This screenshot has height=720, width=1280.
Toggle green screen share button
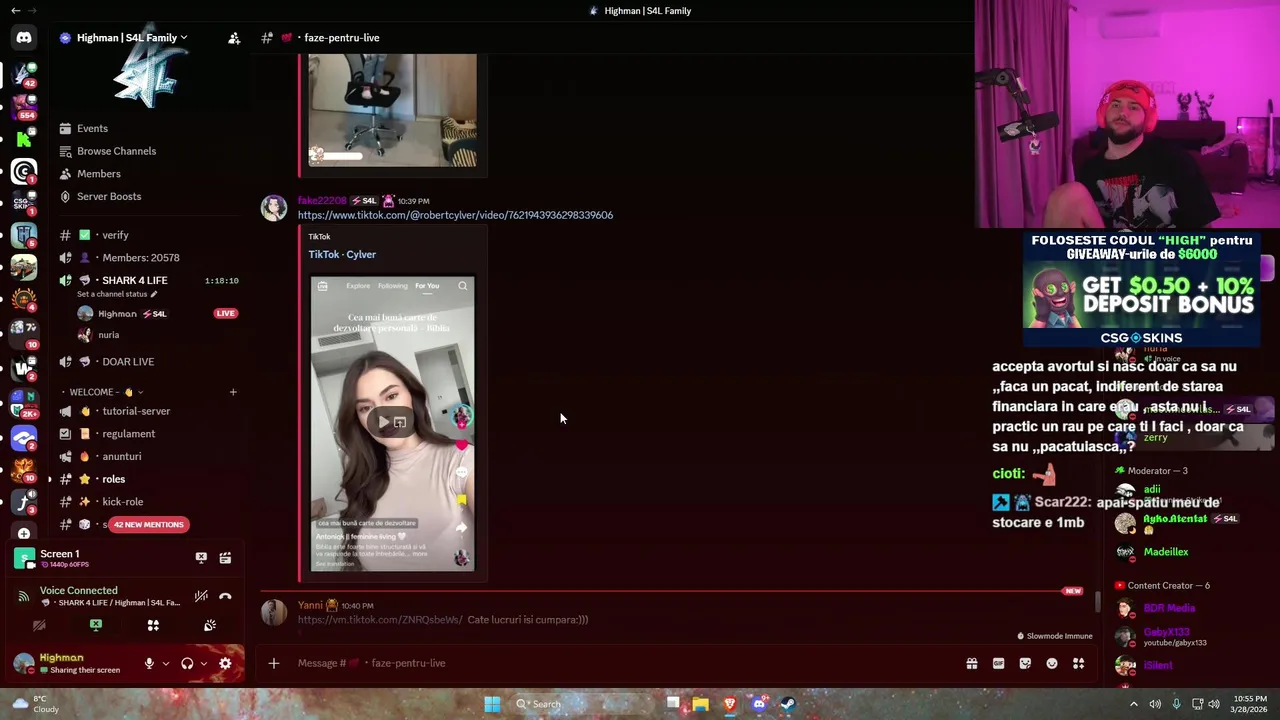pos(96,625)
